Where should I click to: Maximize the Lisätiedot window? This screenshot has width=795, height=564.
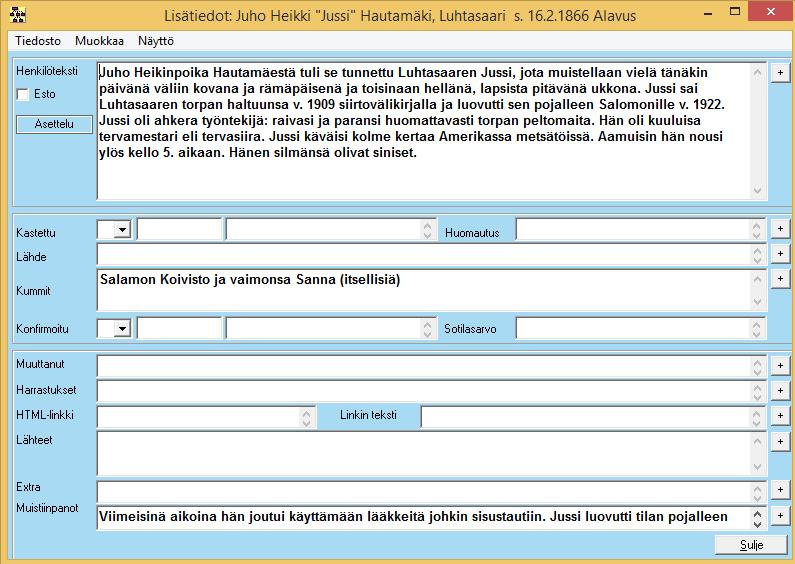735,12
